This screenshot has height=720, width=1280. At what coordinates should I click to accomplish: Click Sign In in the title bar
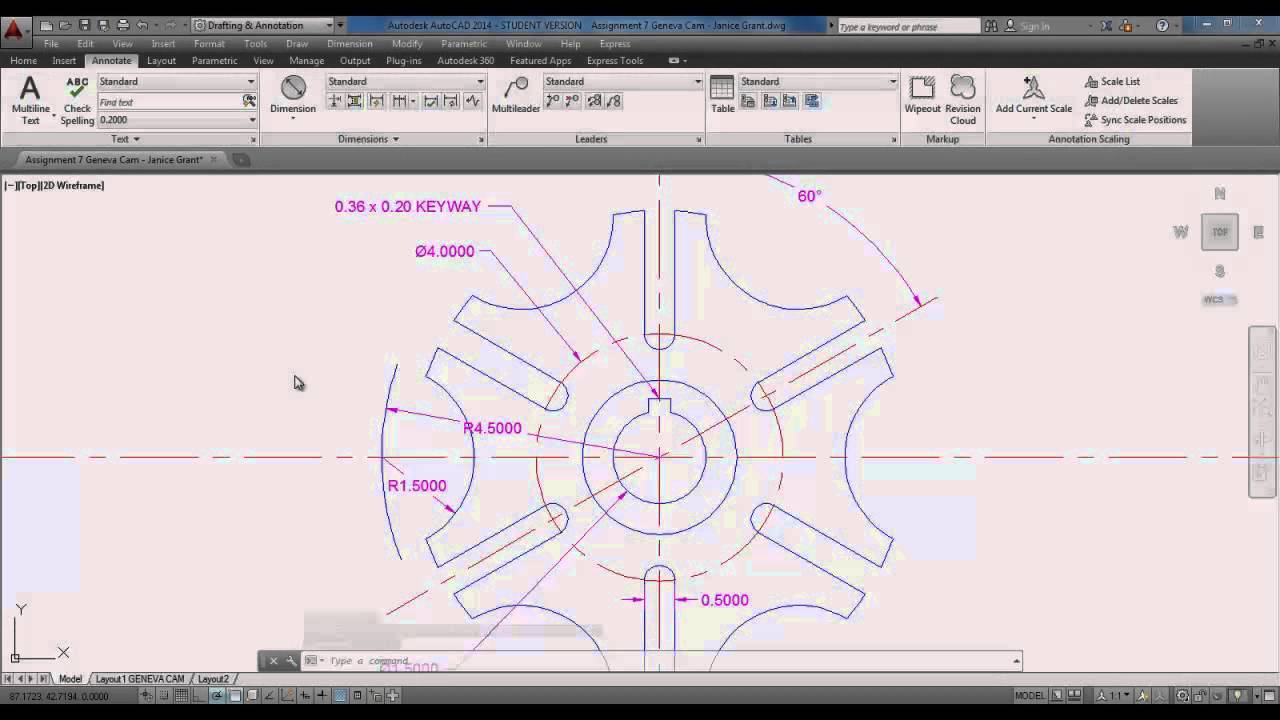(1035, 26)
